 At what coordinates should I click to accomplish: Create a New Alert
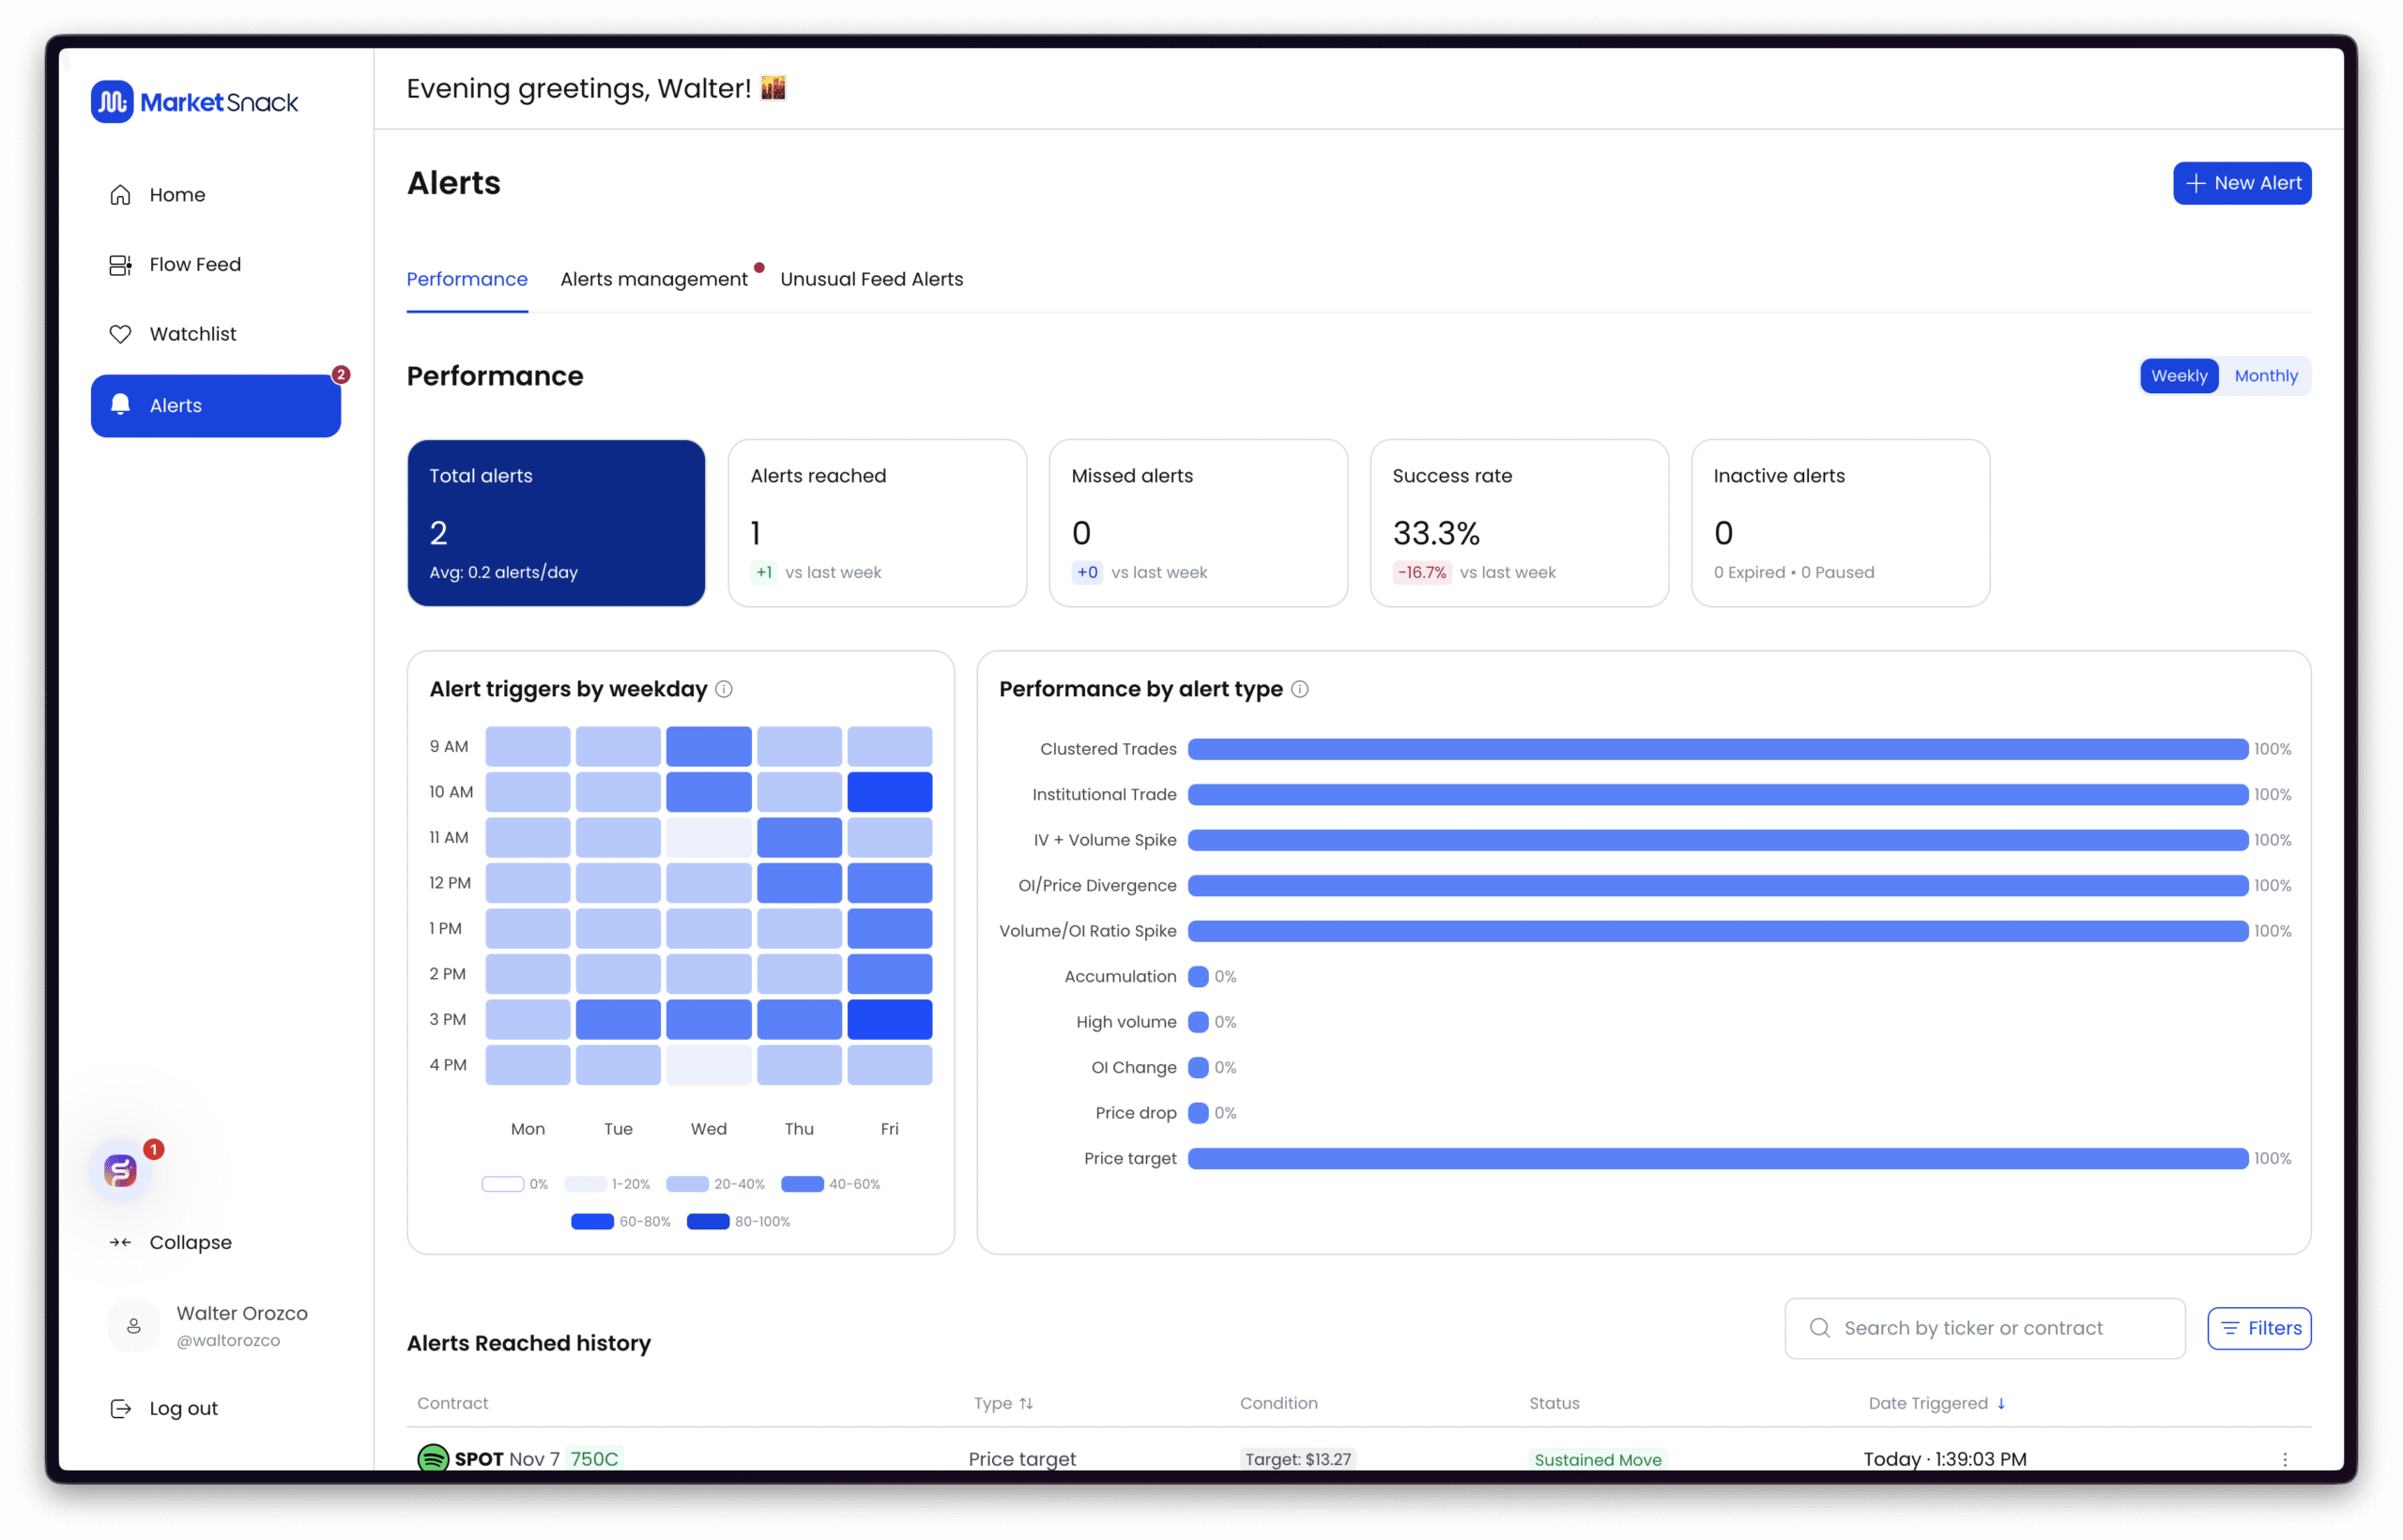point(2241,183)
